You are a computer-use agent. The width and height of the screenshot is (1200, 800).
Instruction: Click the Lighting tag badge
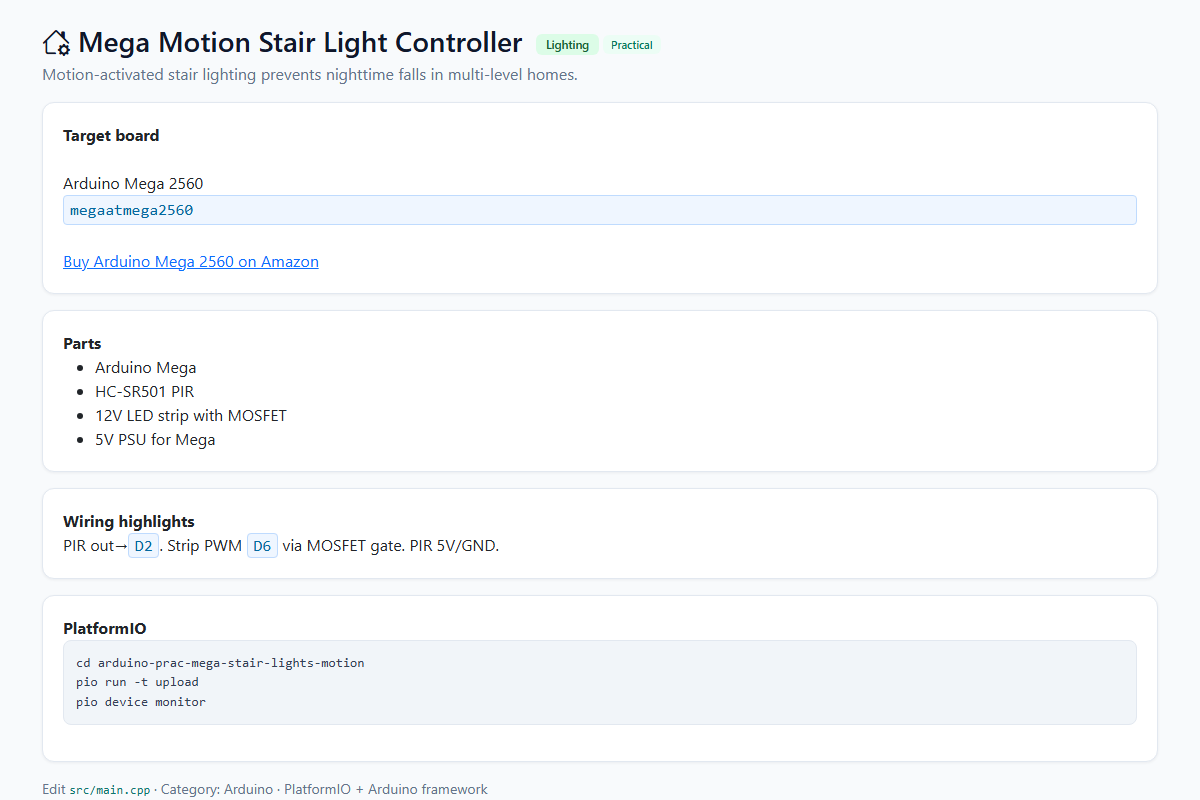tap(567, 45)
